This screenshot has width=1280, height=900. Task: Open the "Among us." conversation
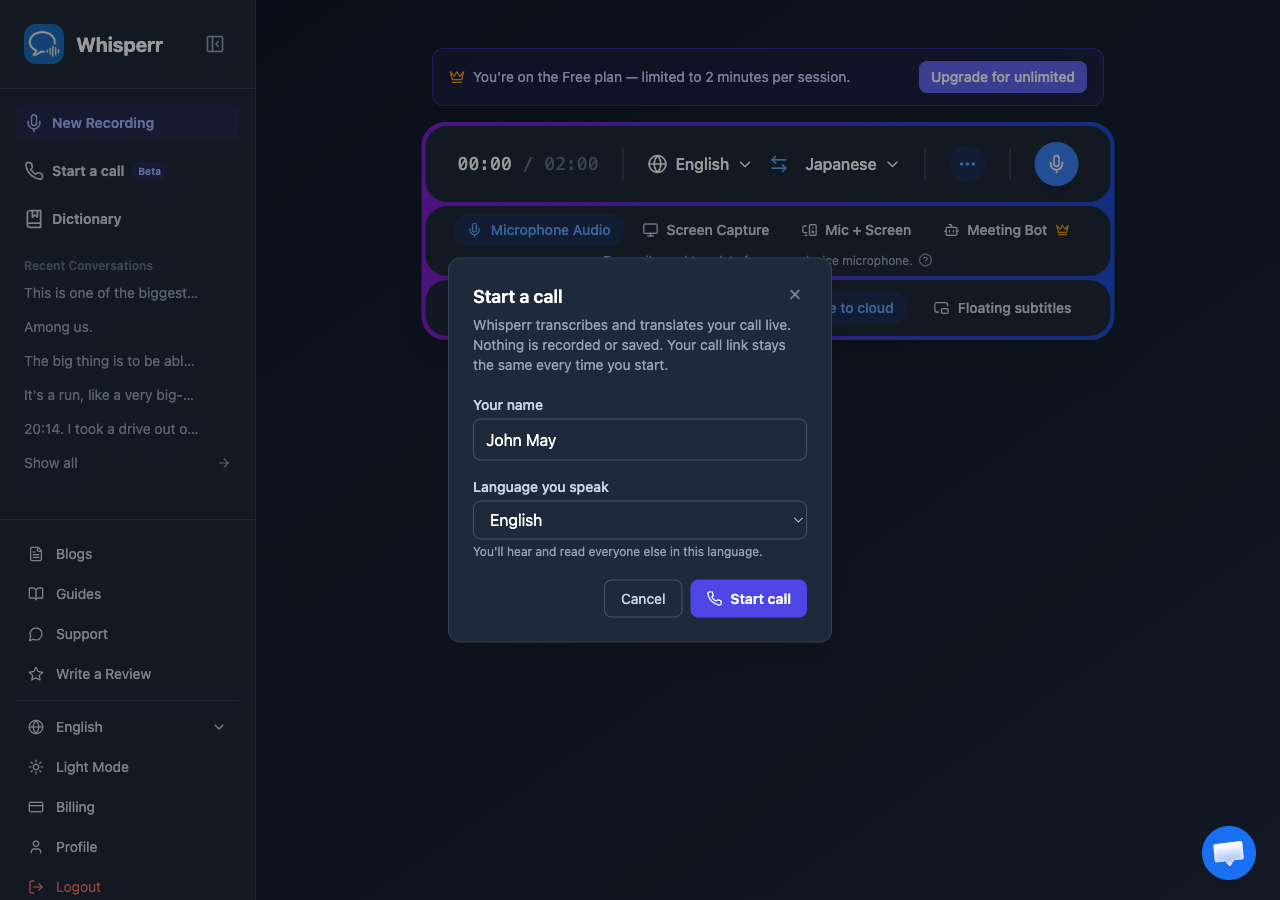(x=58, y=327)
